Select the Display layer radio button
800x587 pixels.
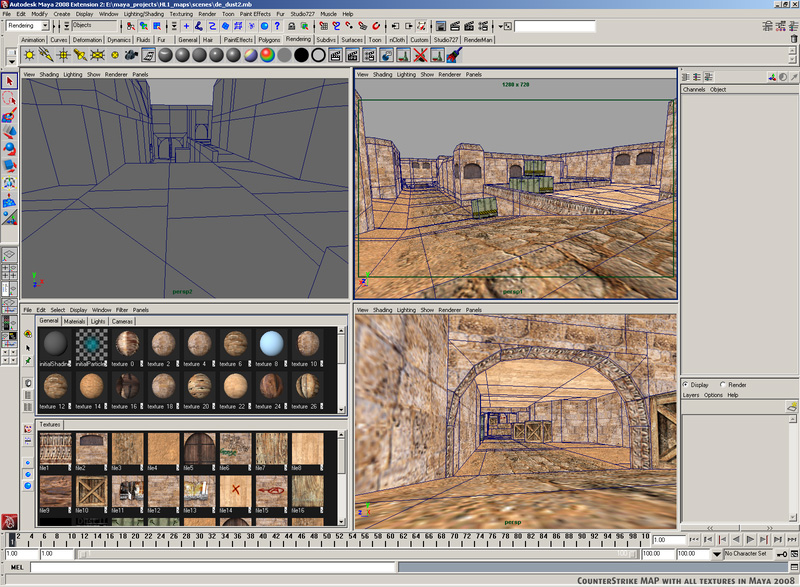(686, 385)
